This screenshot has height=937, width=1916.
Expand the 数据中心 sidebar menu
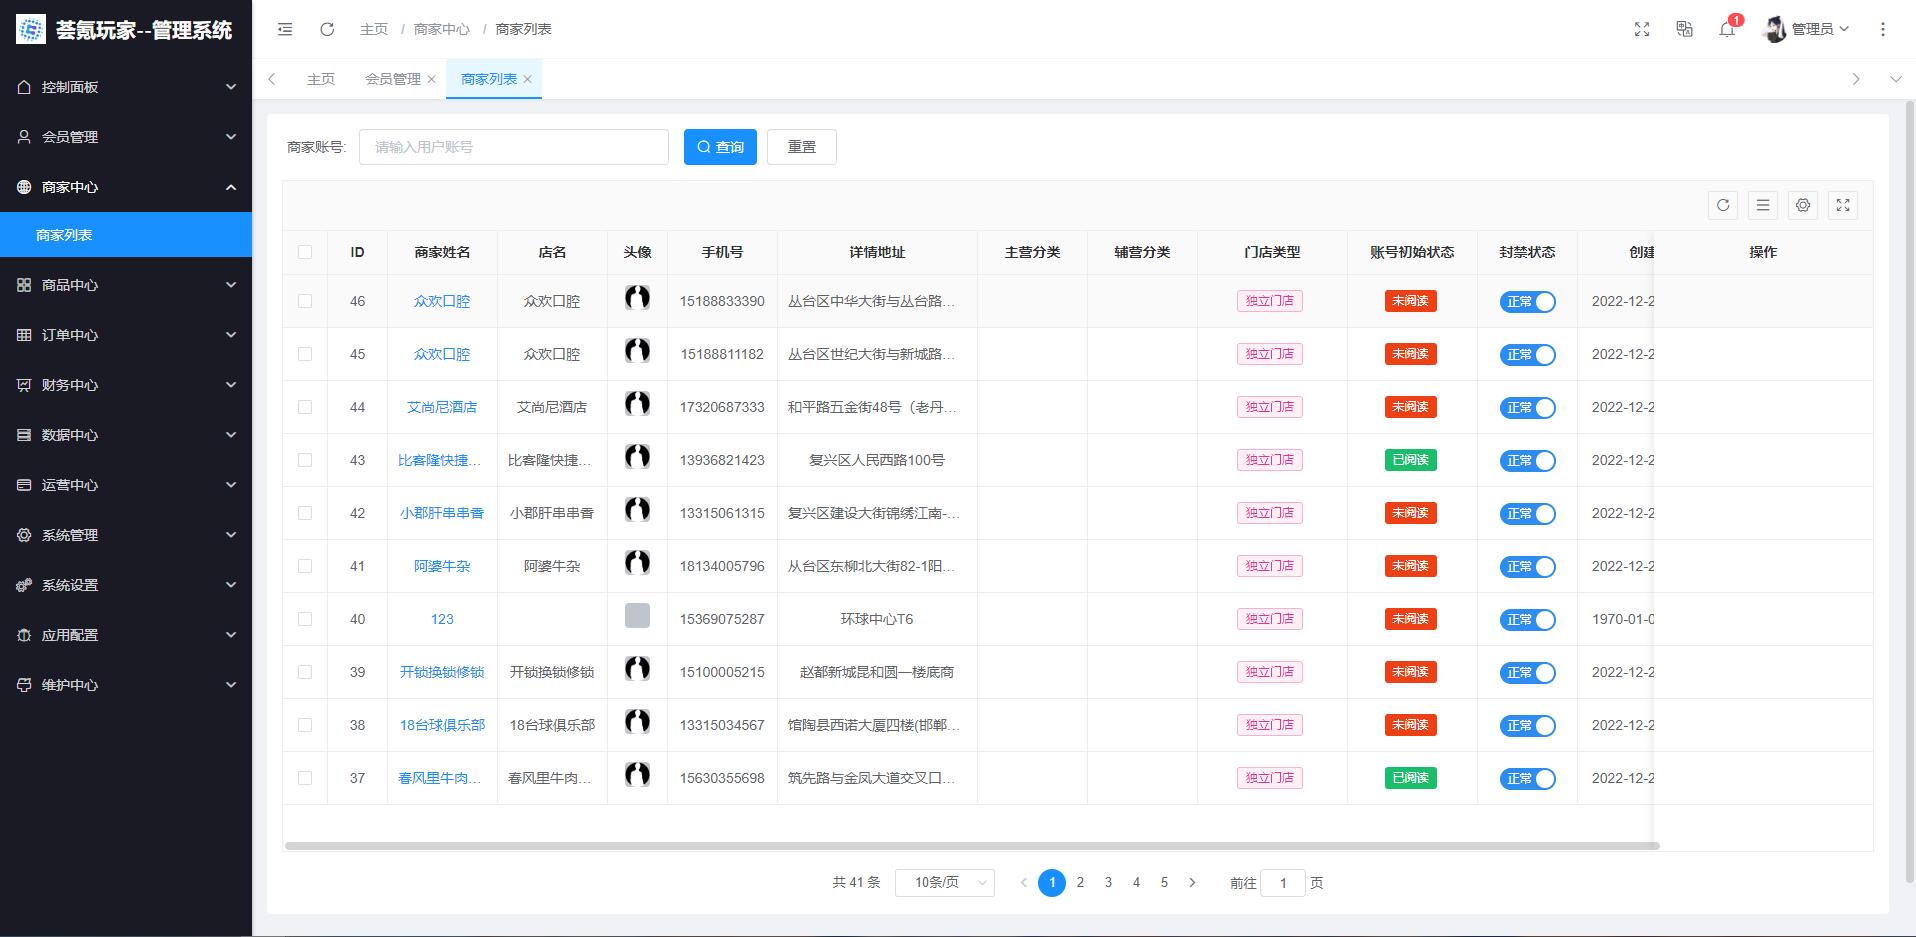coord(126,435)
